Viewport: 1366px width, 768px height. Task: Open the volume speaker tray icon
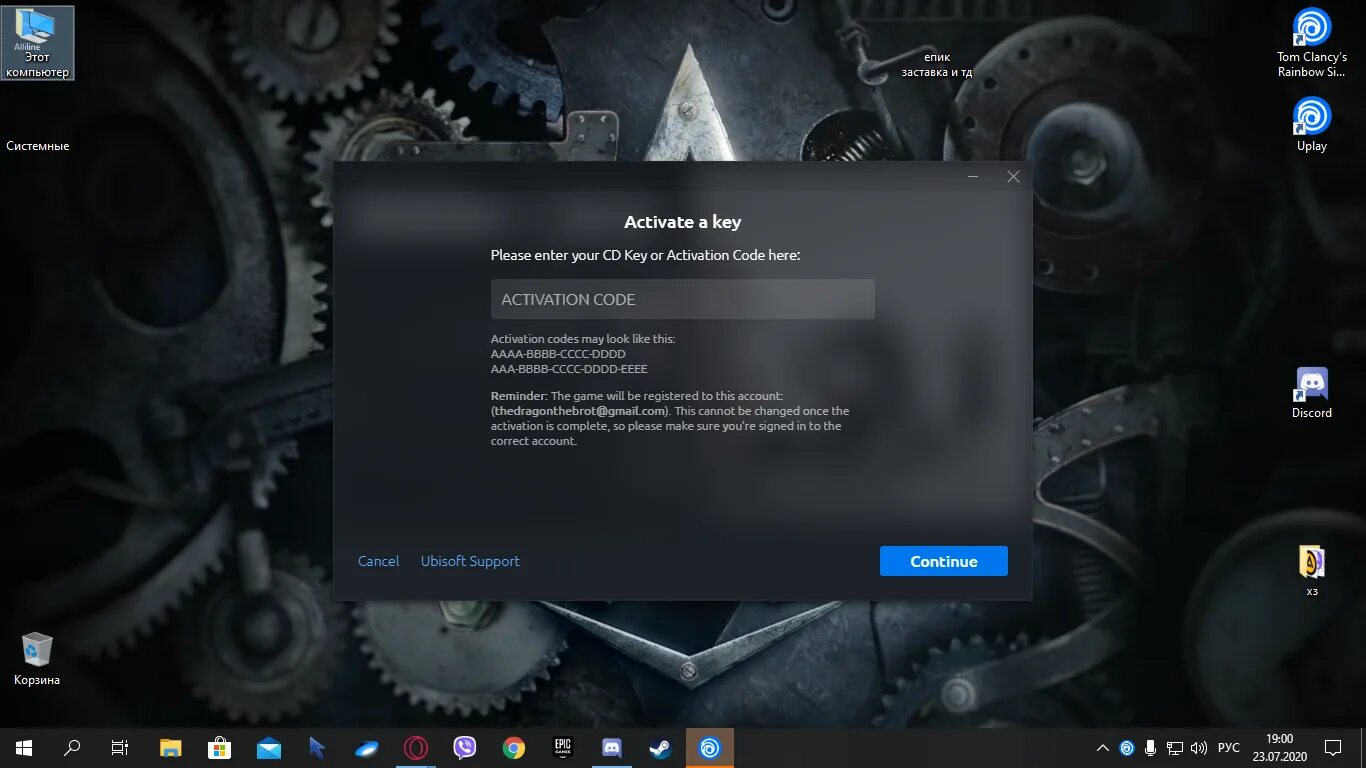[x=1199, y=748]
